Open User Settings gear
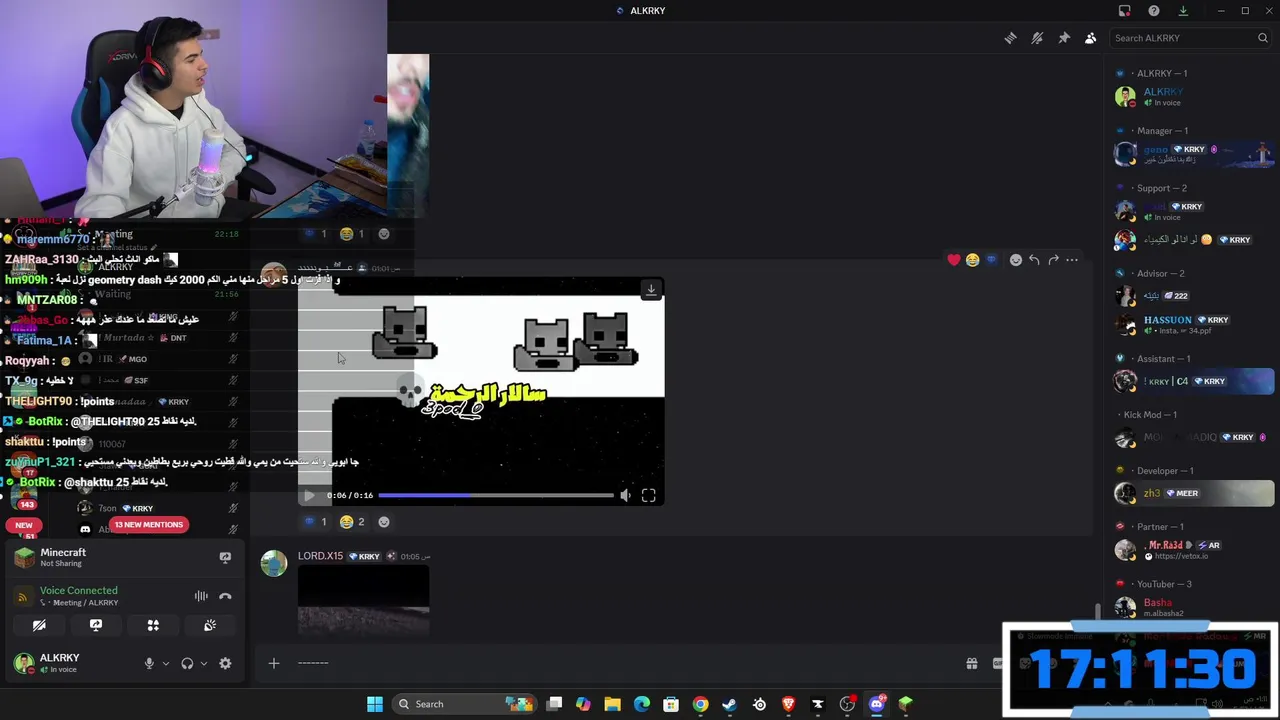Image resolution: width=1280 pixels, height=720 pixels. tap(225, 663)
